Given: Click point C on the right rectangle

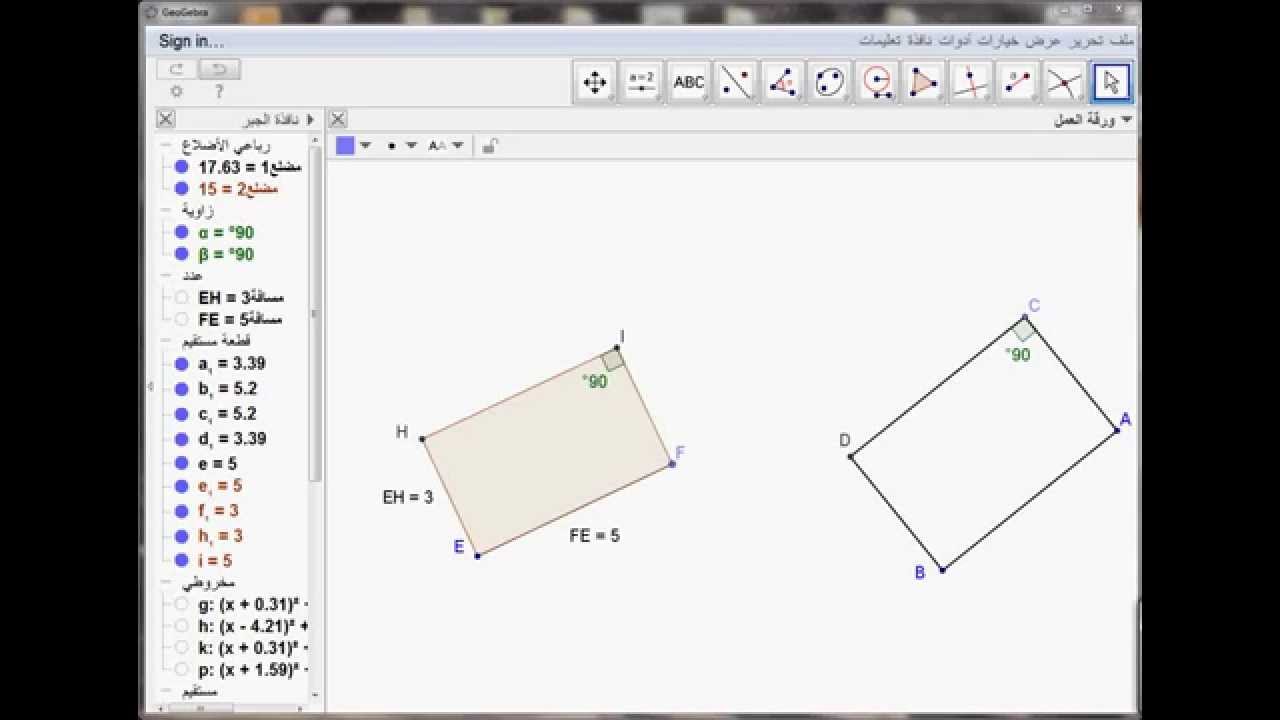Looking at the screenshot, I should [1025, 316].
